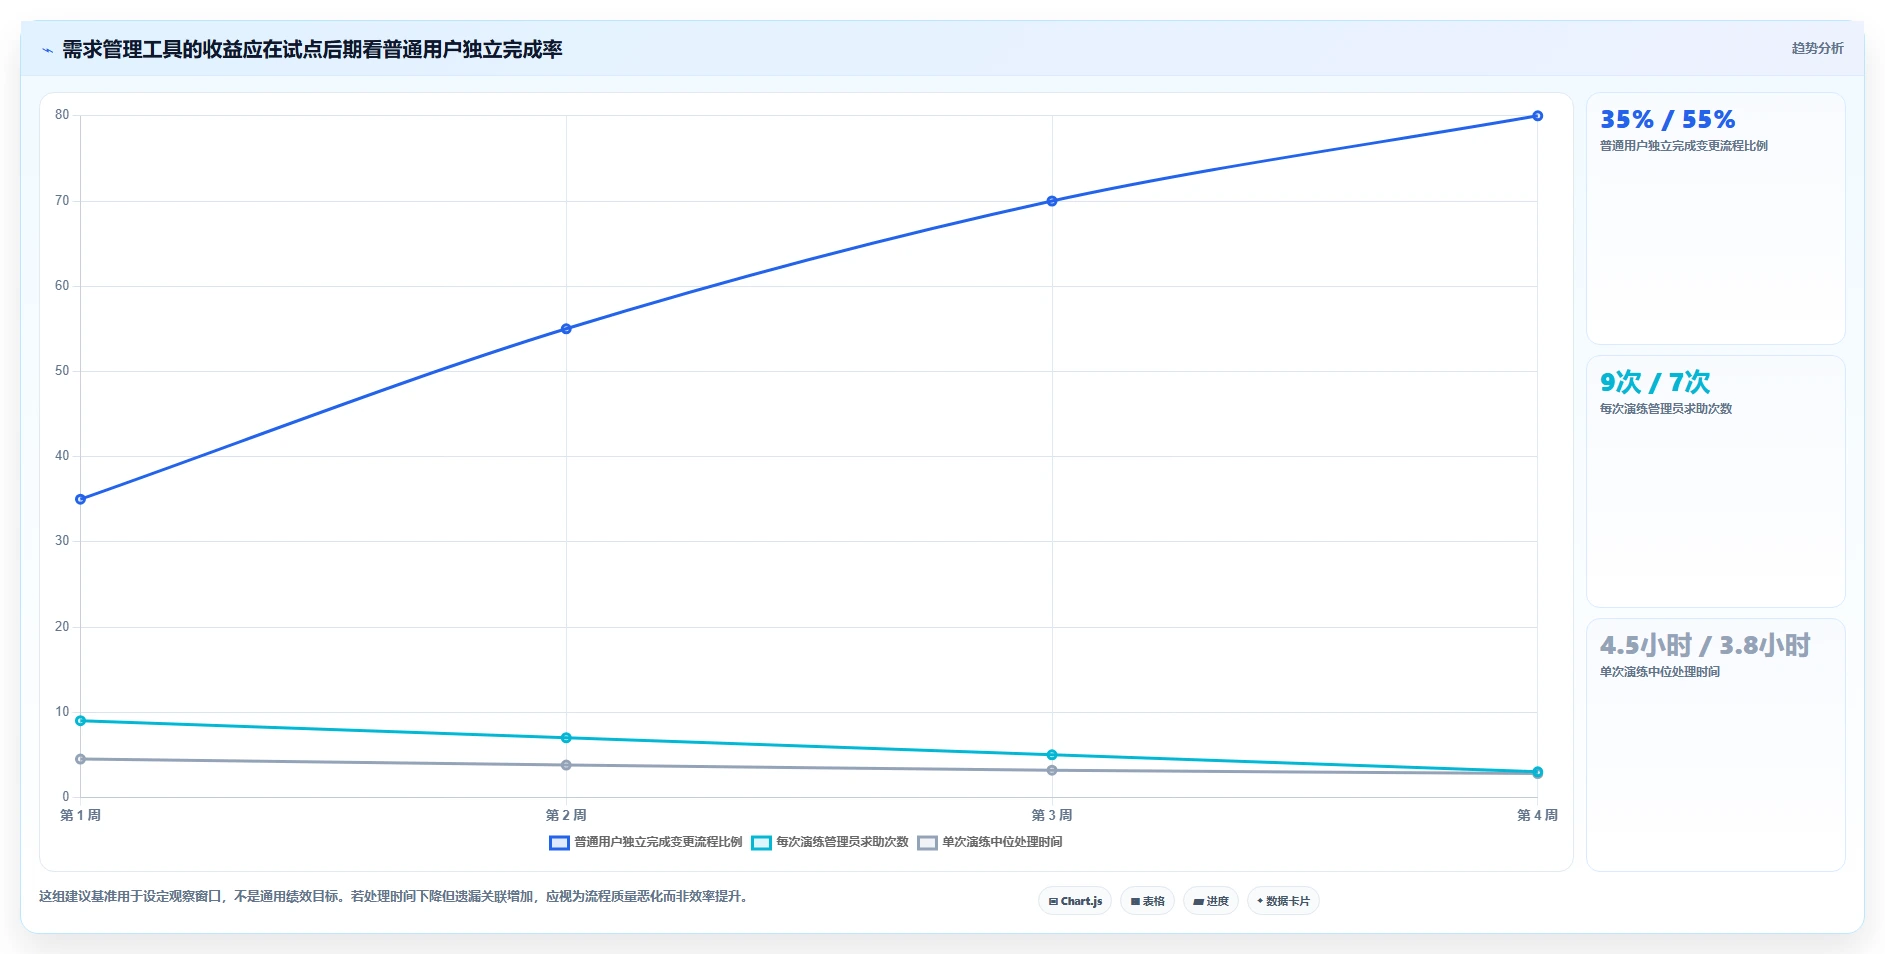Click the blue data point at 第 3 周 (70)
The height and width of the screenshot is (954, 1885).
(1052, 201)
